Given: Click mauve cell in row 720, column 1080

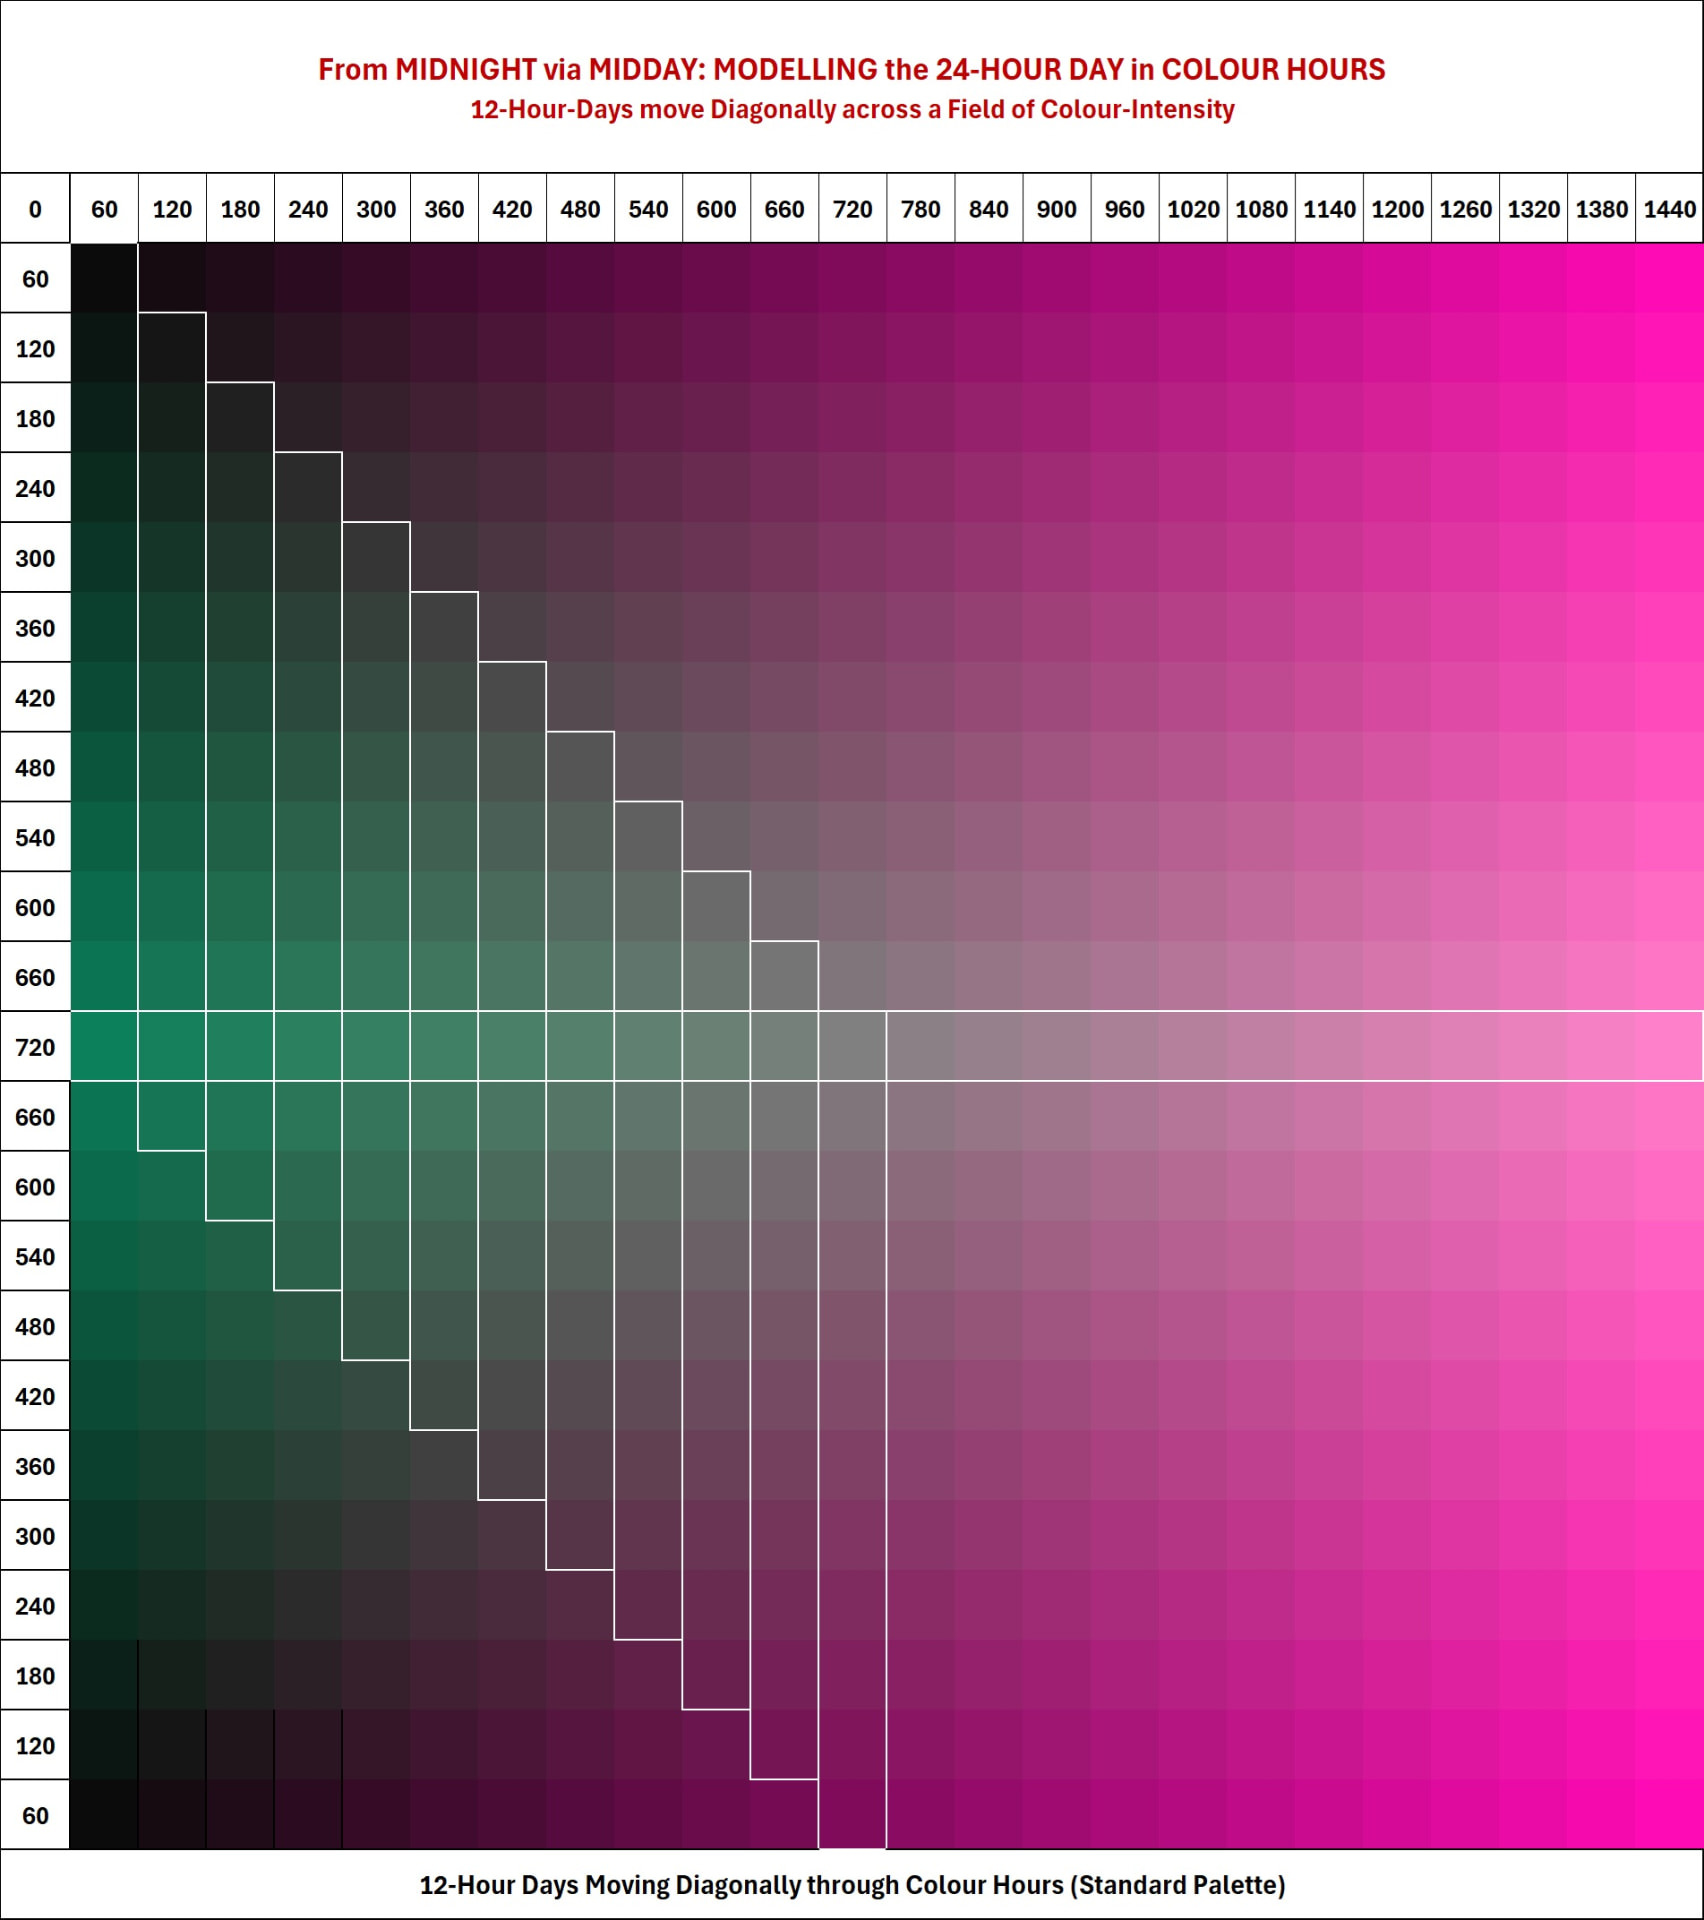Looking at the screenshot, I should (x=1261, y=1047).
